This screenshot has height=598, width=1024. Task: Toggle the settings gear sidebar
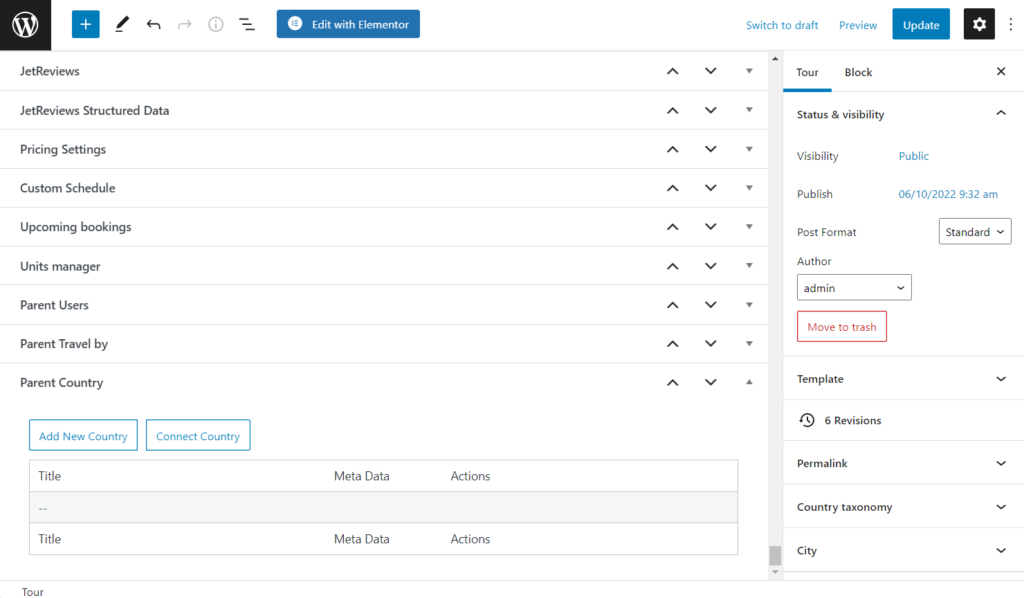click(979, 25)
